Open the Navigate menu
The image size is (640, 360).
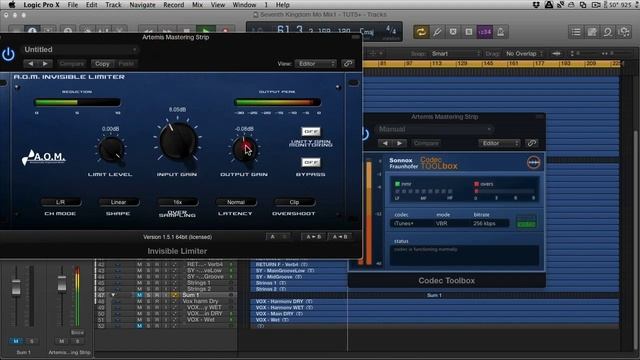coord(142,5)
